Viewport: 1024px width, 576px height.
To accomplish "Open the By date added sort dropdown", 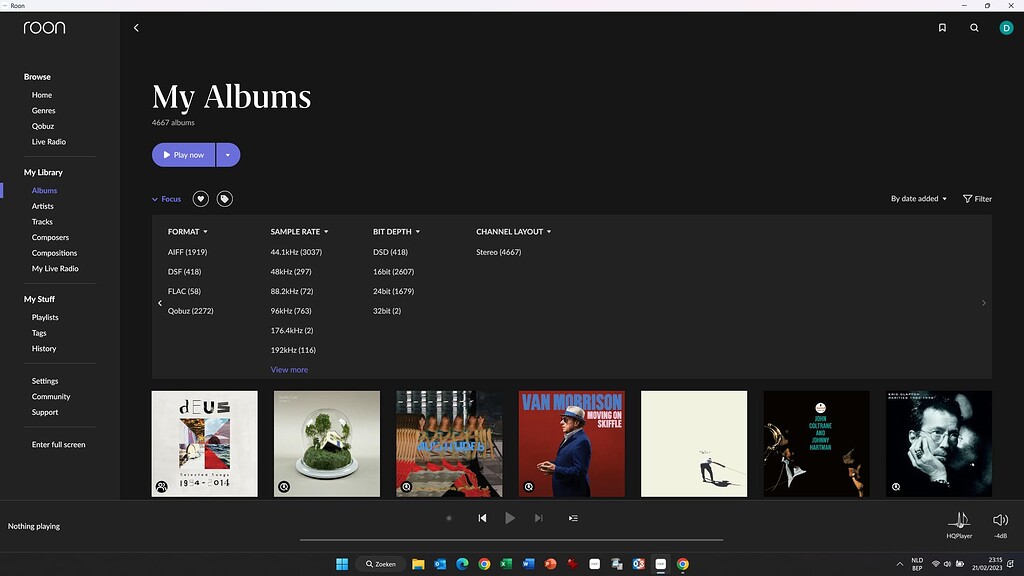I will coord(917,198).
